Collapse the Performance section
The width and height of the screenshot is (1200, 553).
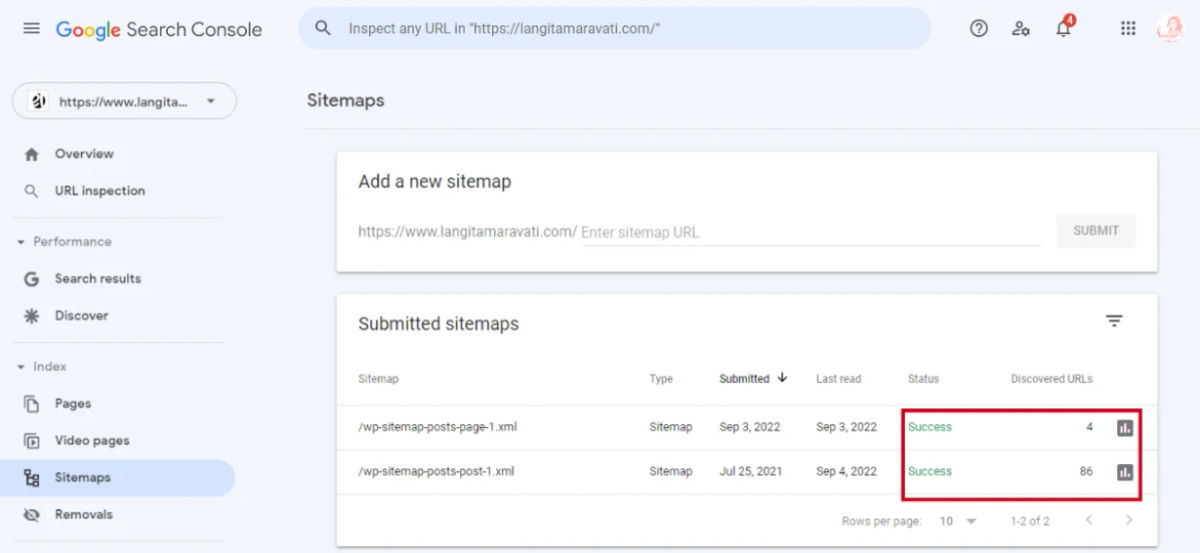(x=64, y=242)
